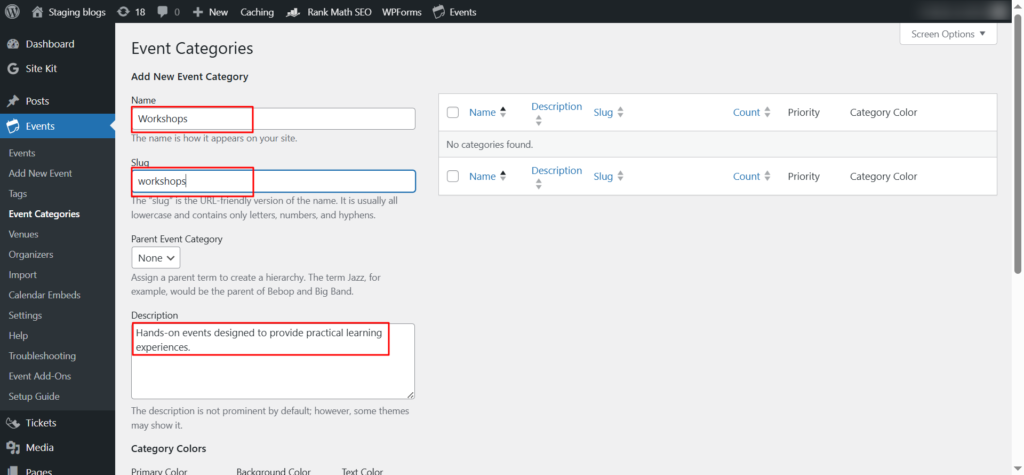This screenshot has width=1024, height=475.
Task: Click the Event Categories page heading
Action: [192, 48]
